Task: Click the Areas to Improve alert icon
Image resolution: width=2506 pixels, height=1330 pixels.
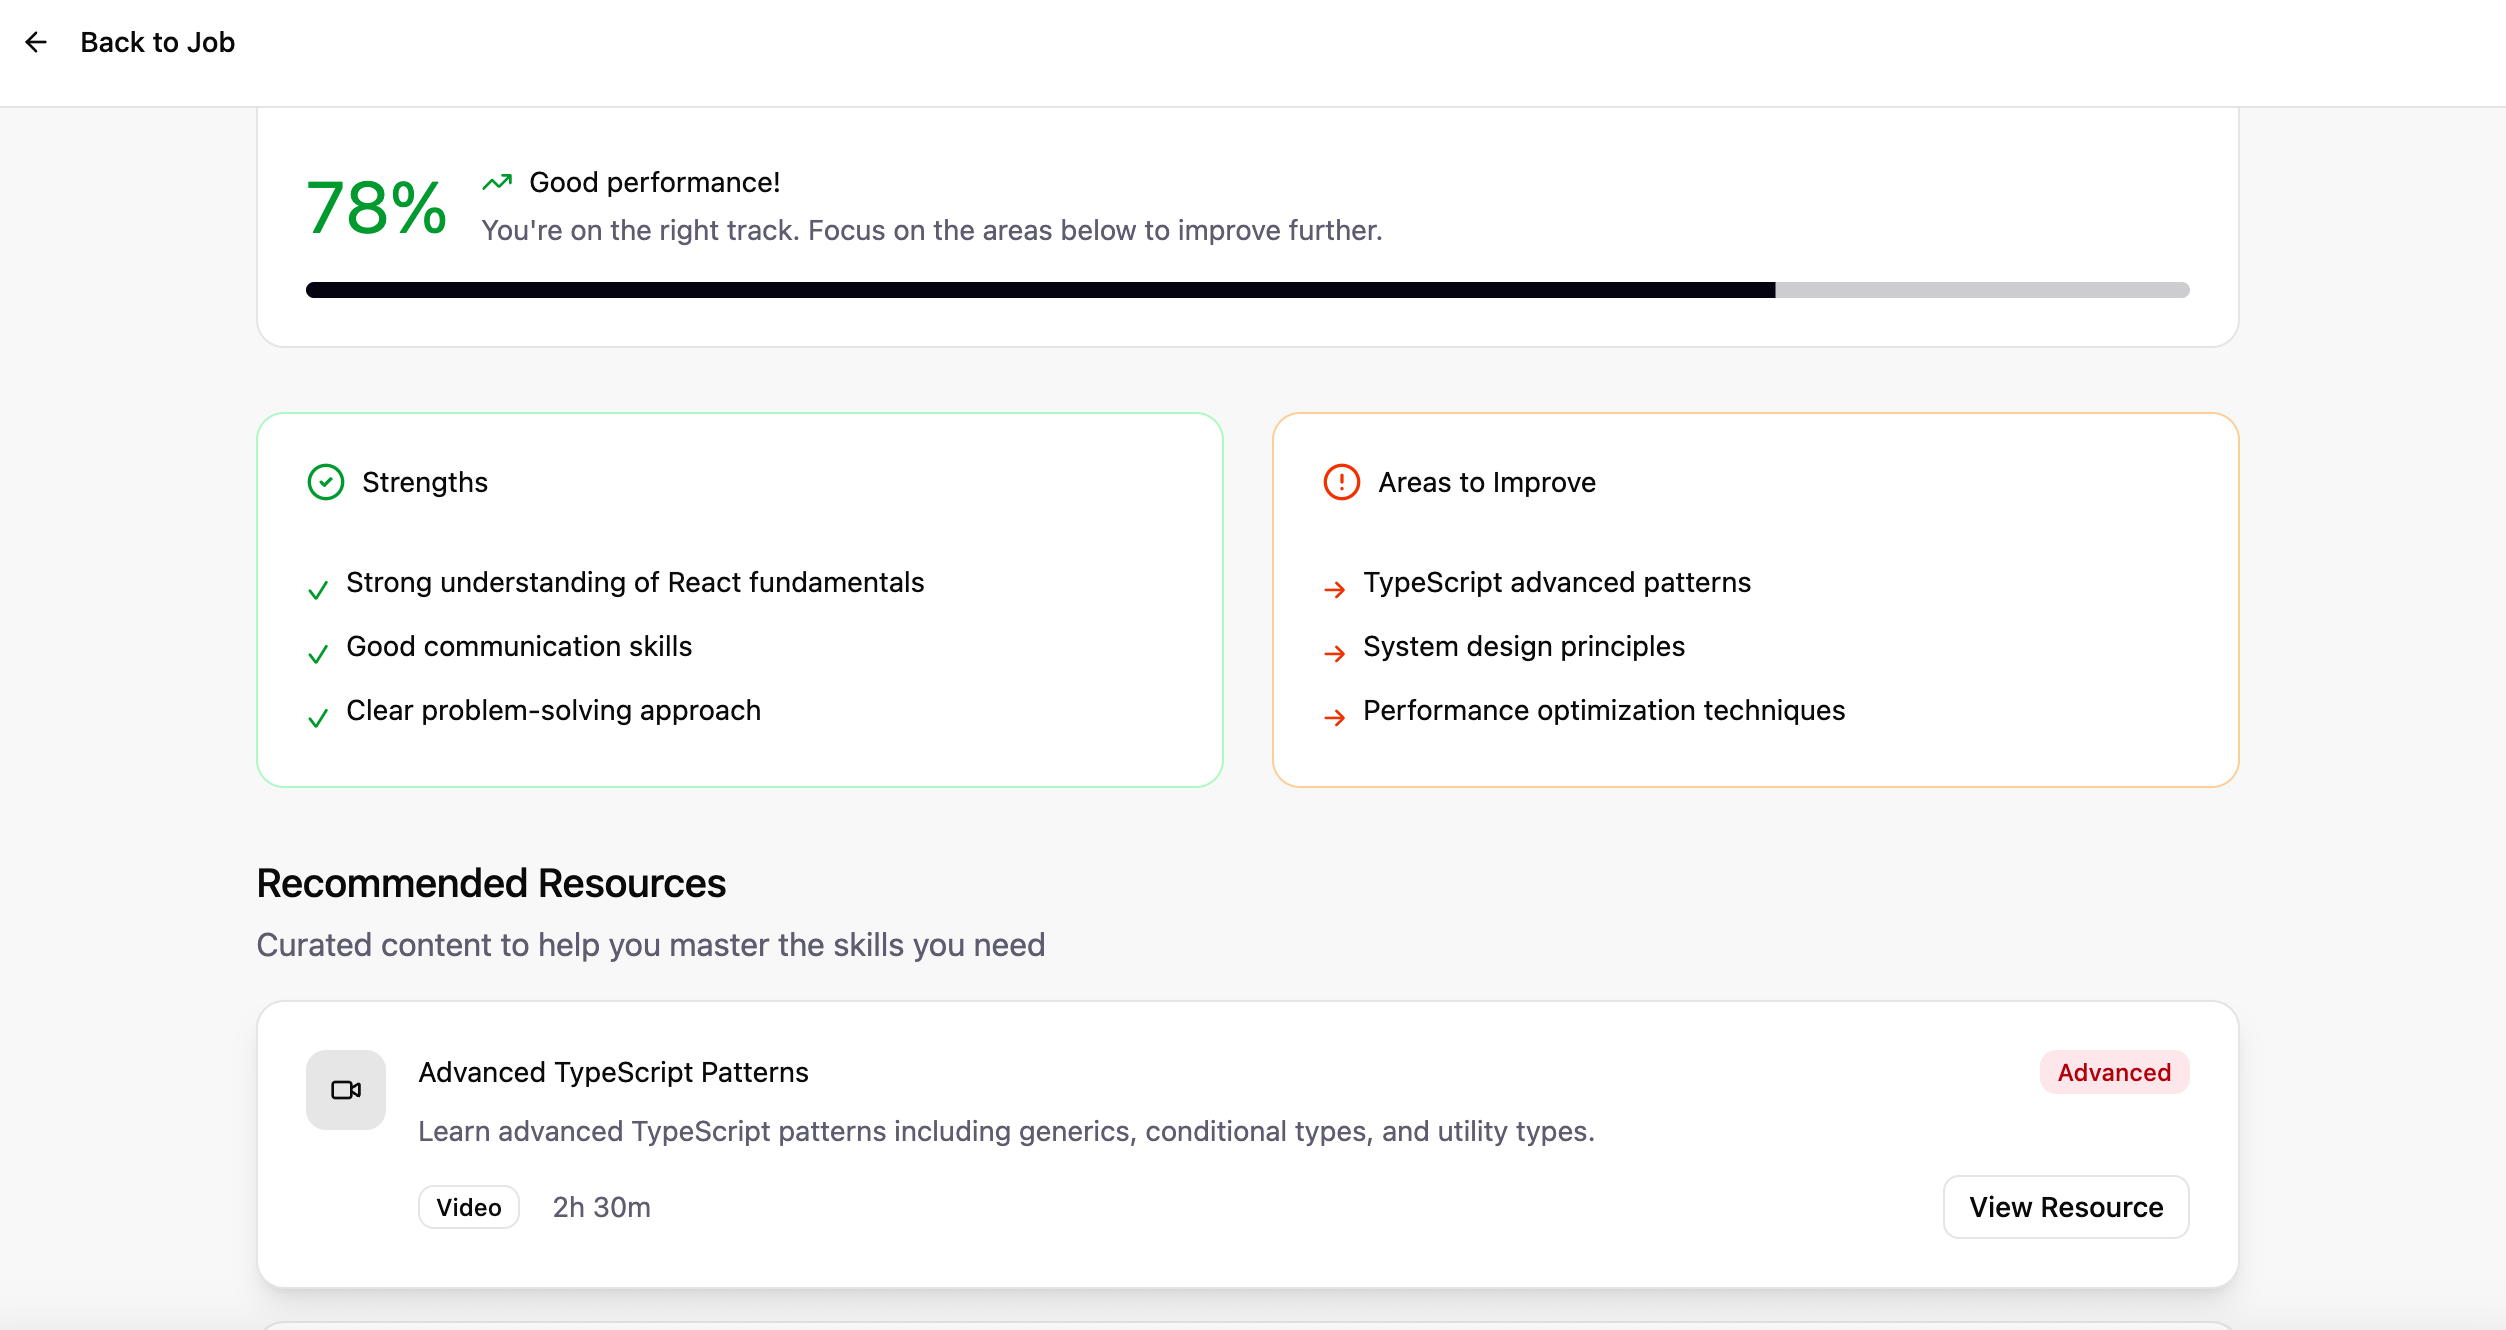Action: tap(1341, 482)
